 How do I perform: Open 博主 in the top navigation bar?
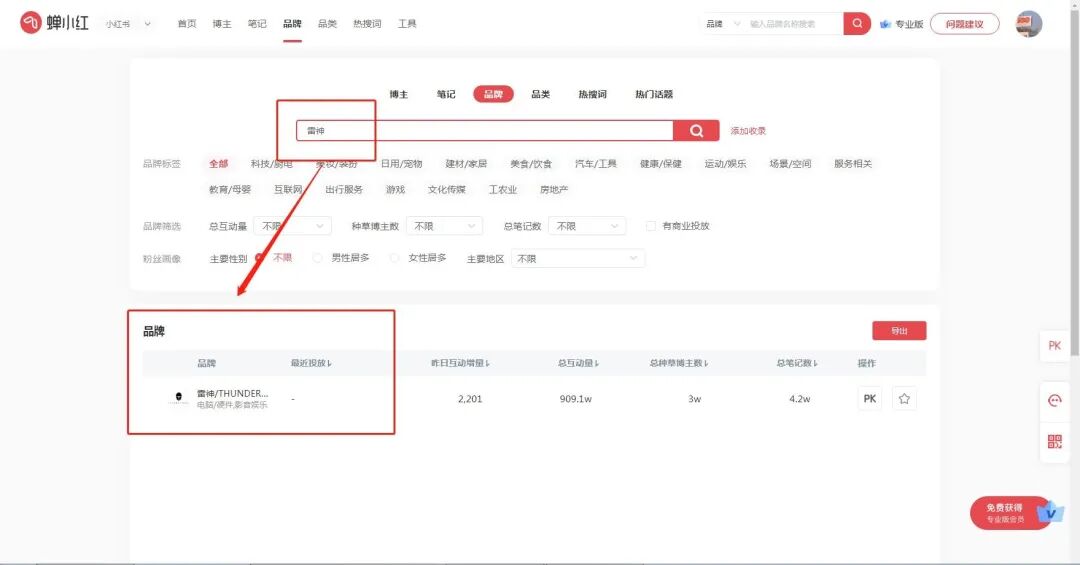point(222,23)
